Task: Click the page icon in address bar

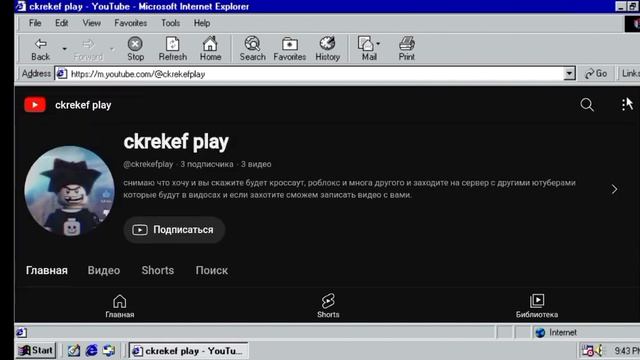Action: 62,74
